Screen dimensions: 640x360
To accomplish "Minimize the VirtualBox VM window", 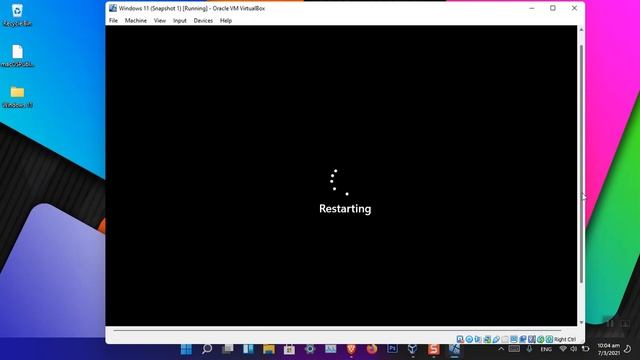I will 531,8.
